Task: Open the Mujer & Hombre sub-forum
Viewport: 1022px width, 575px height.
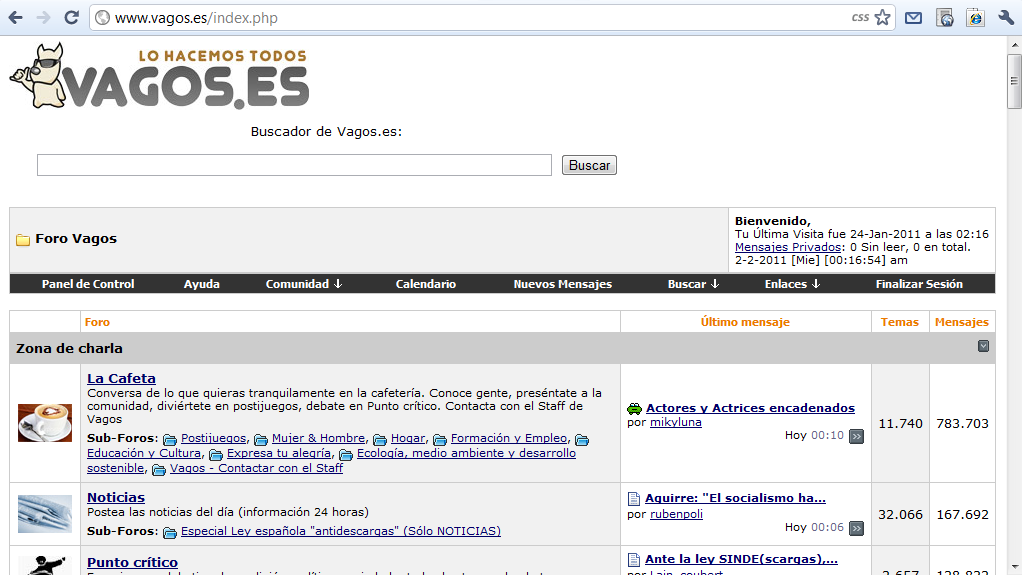Action: (x=318, y=438)
